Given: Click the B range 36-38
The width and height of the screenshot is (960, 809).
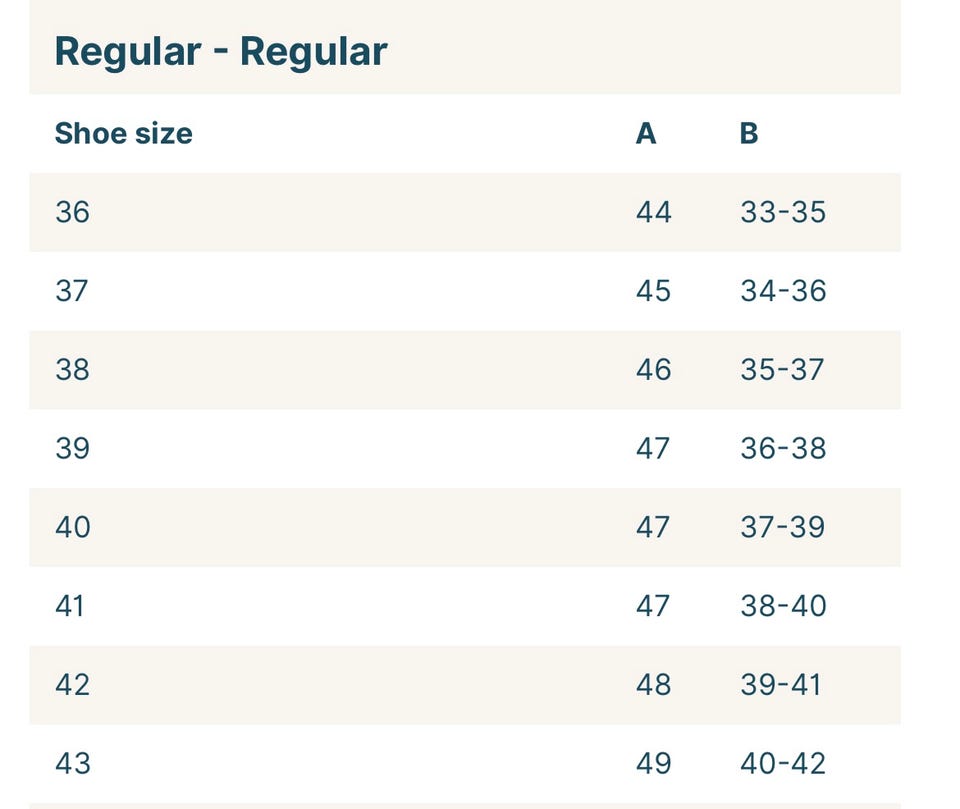Looking at the screenshot, I should click(x=783, y=448).
